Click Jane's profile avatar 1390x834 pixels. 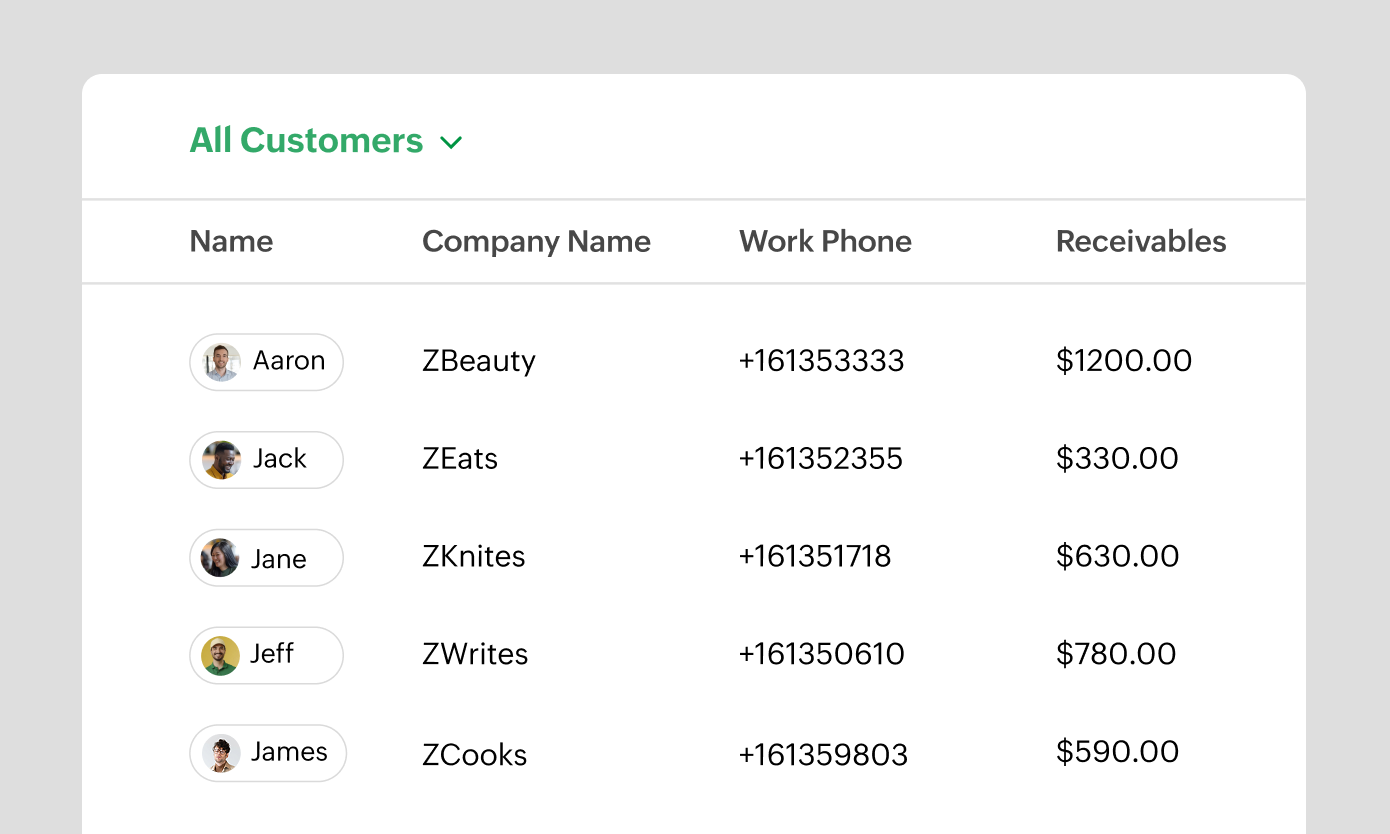coord(221,558)
